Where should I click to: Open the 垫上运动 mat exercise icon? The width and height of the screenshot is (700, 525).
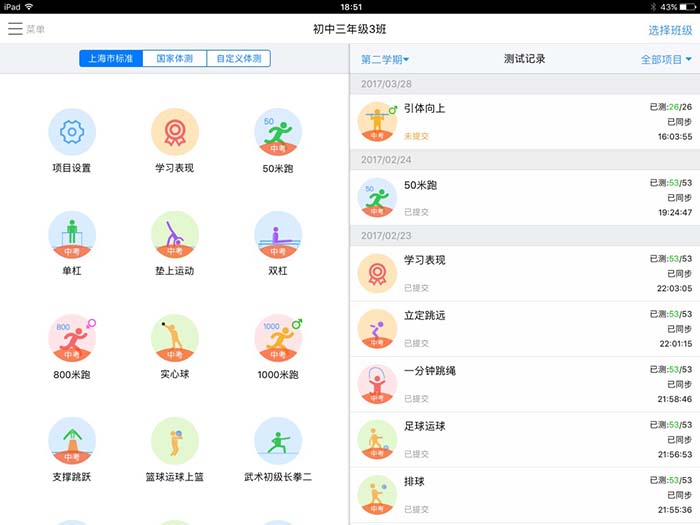point(175,235)
